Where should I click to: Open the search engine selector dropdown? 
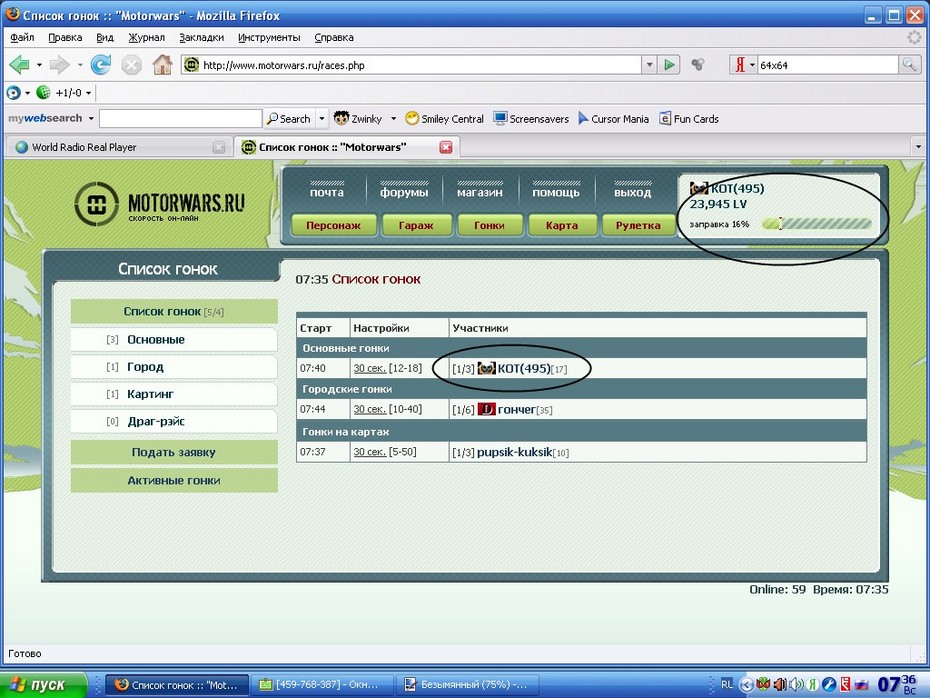tap(752, 65)
